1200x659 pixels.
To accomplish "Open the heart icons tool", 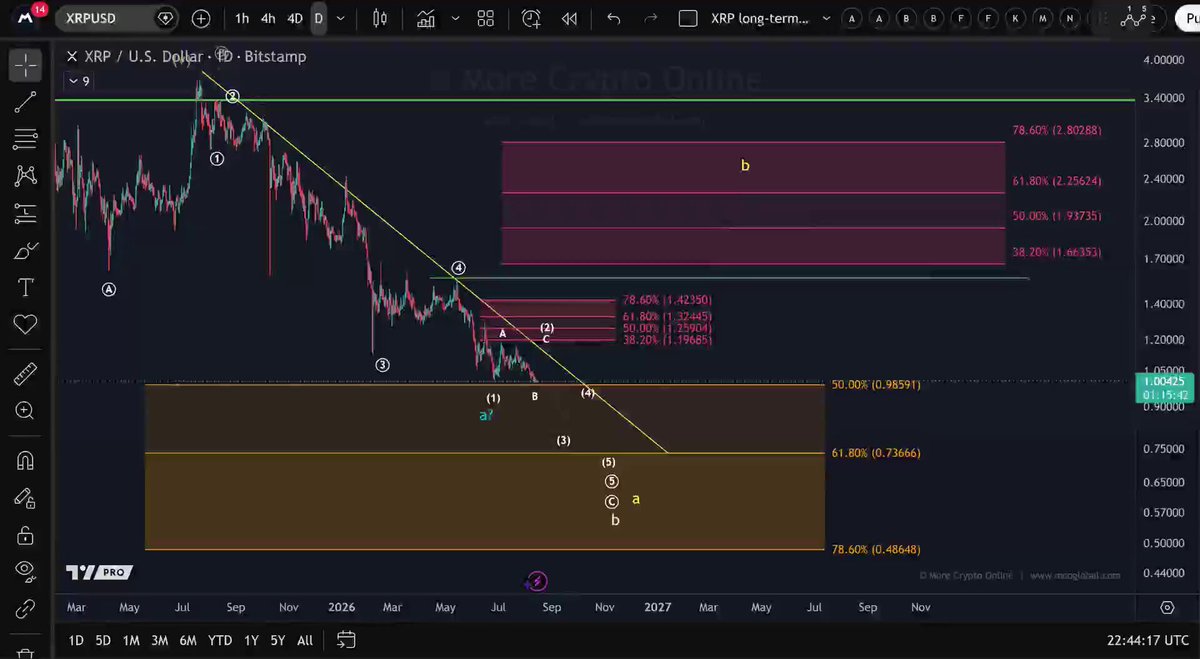I will [25, 324].
